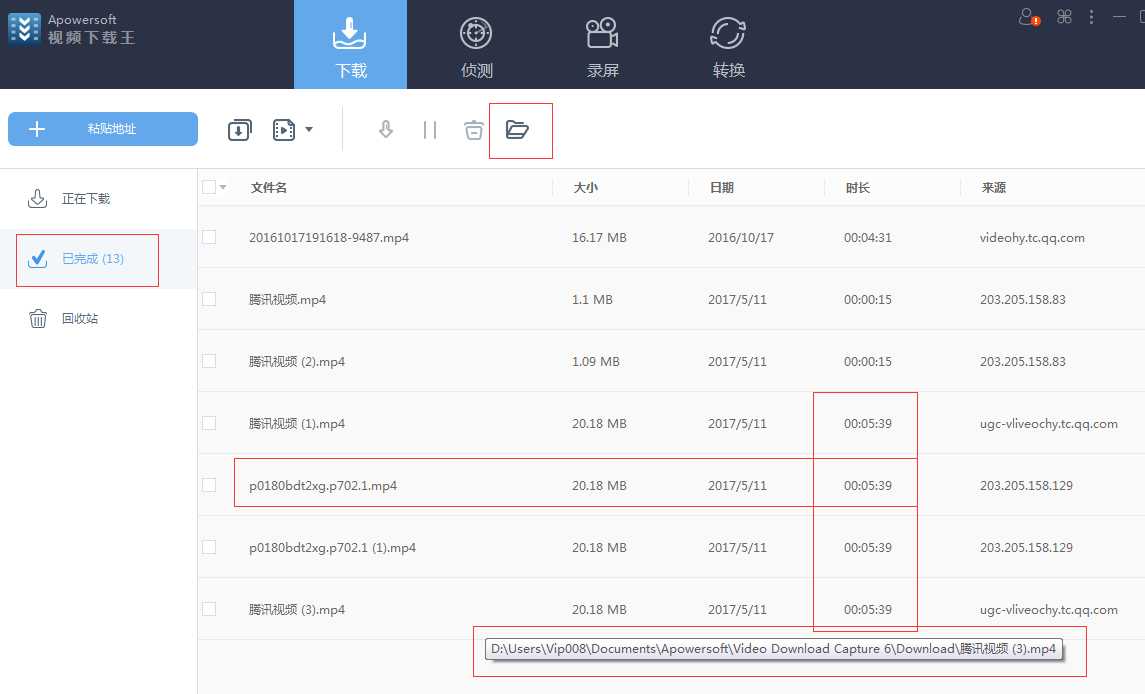Open the 下载 download tab
Viewport: 1145px width, 694px height.
pyautogui.click(x=351, y=45)
